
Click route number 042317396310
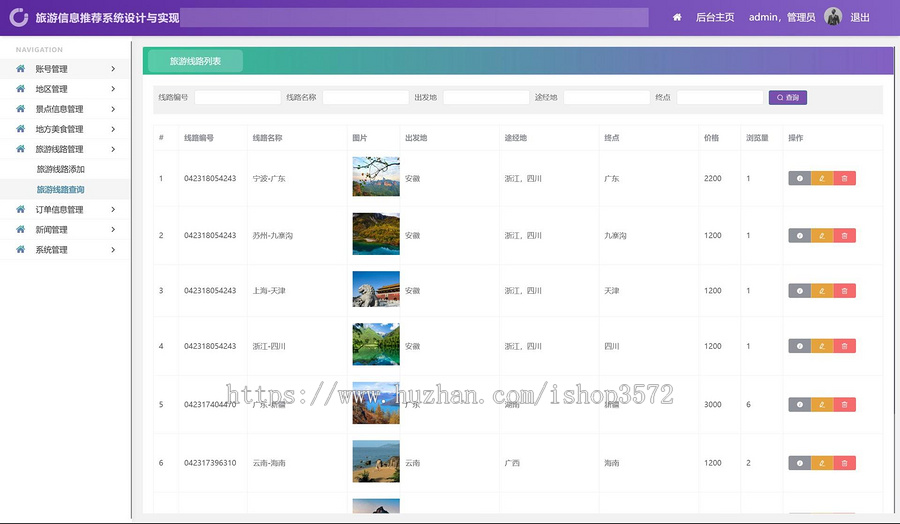point(210,463)
